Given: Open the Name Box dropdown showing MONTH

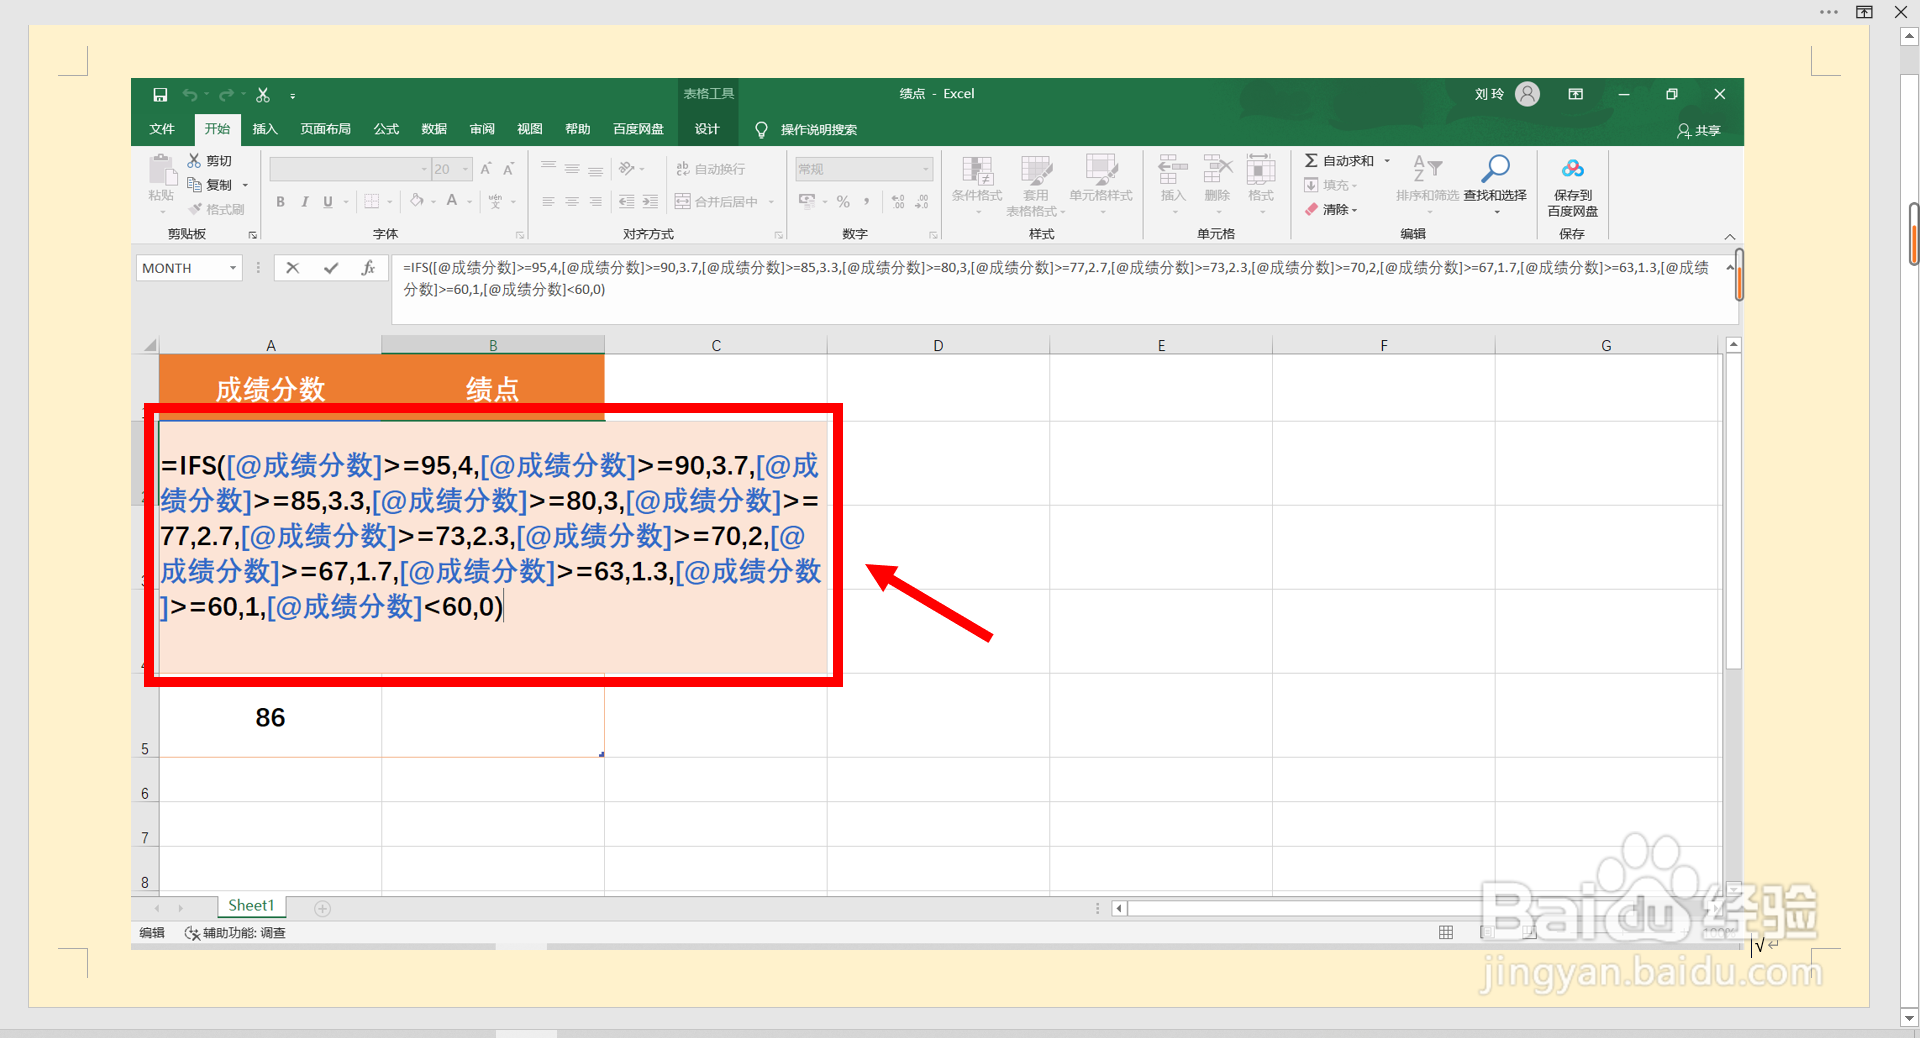Looking at the screenshot, I should (x=232, y=267).
